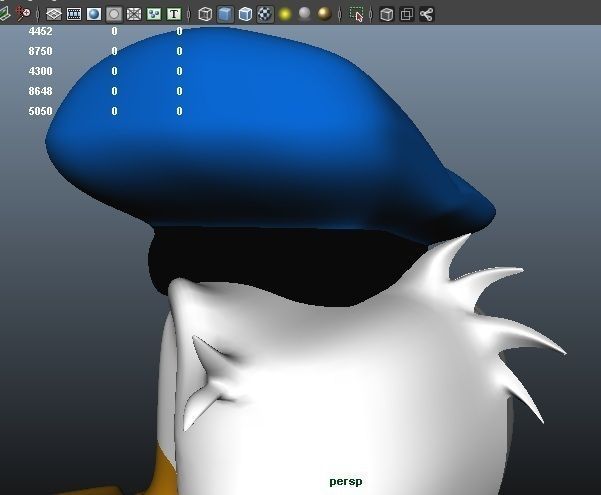Toggle the 2D Pan/Zoom icon
Image resolution: width=601 pixels, height=495 pixels.
[24, 14]
